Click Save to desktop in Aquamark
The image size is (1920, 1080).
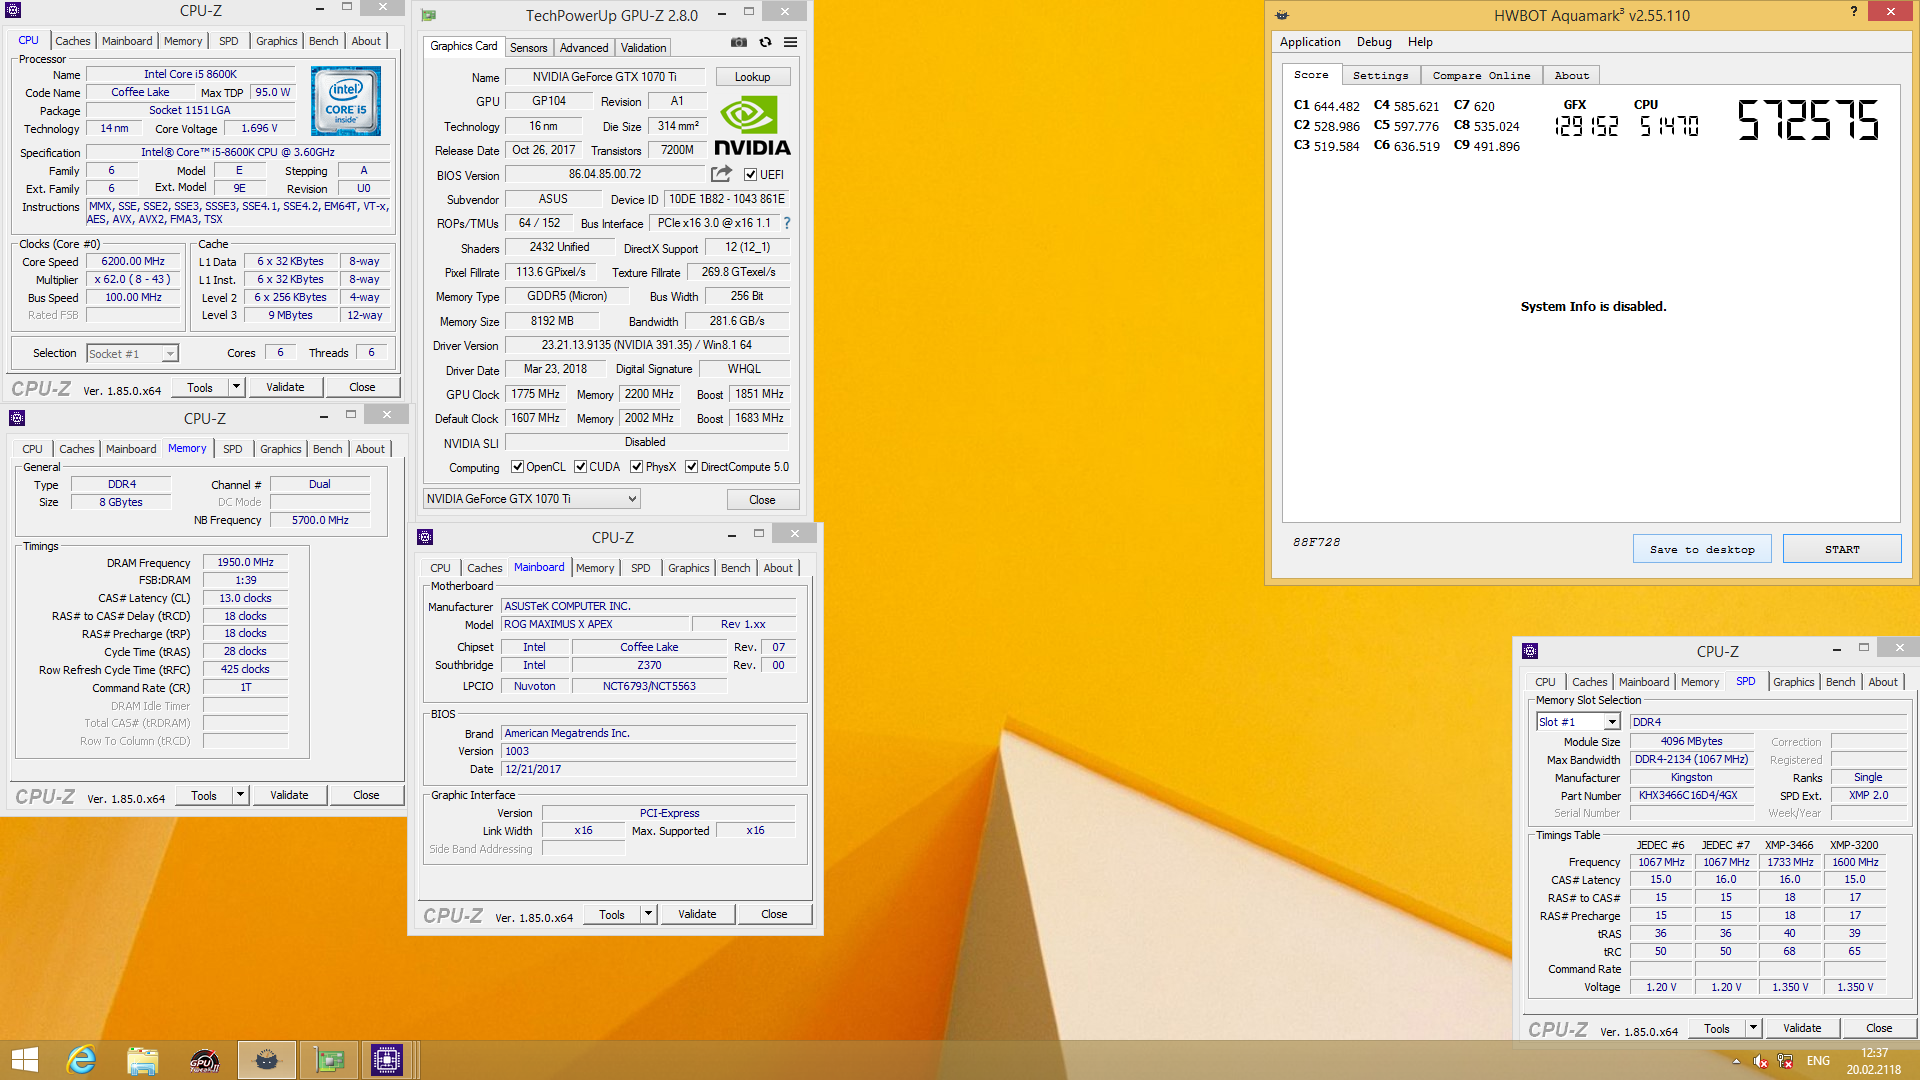pos(1702,549)
